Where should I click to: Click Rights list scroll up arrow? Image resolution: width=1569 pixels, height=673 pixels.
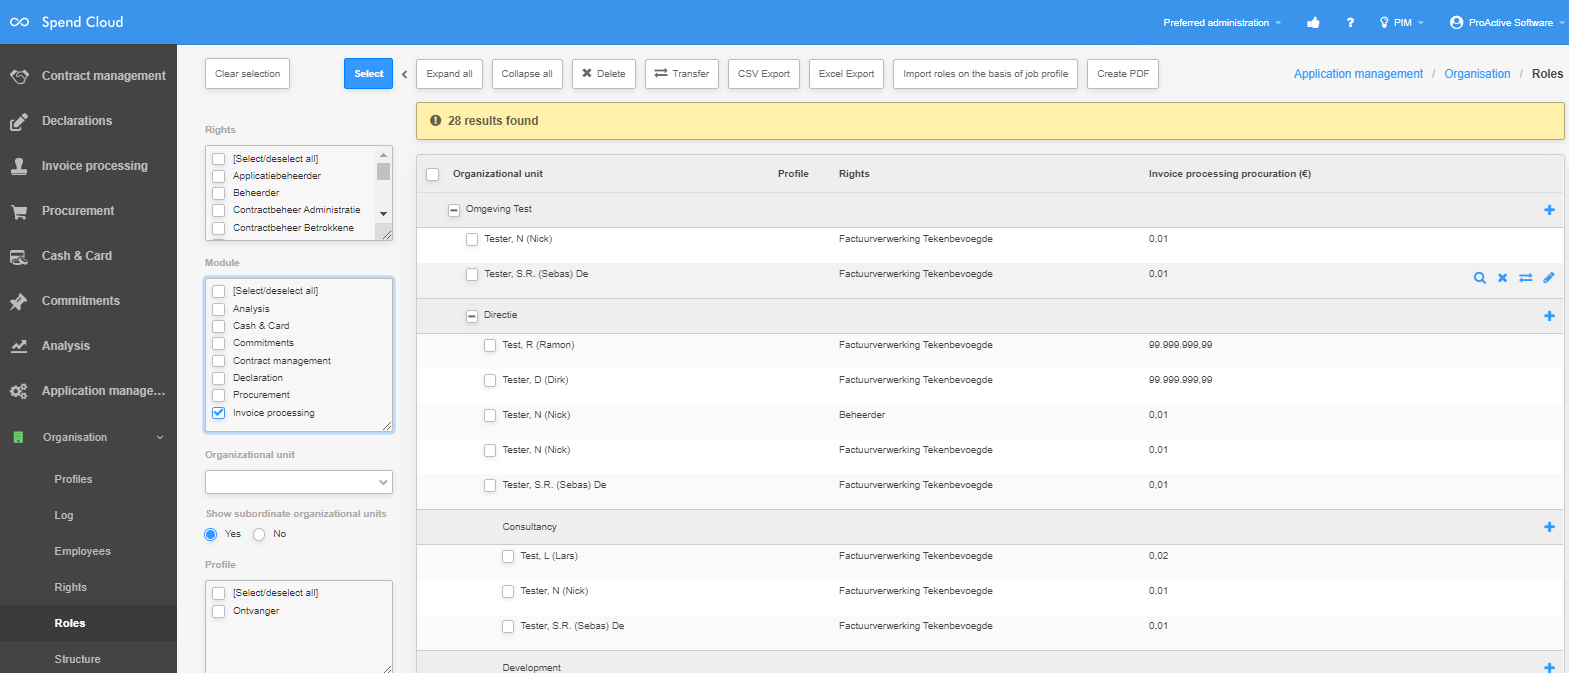(x=383, y=154)
